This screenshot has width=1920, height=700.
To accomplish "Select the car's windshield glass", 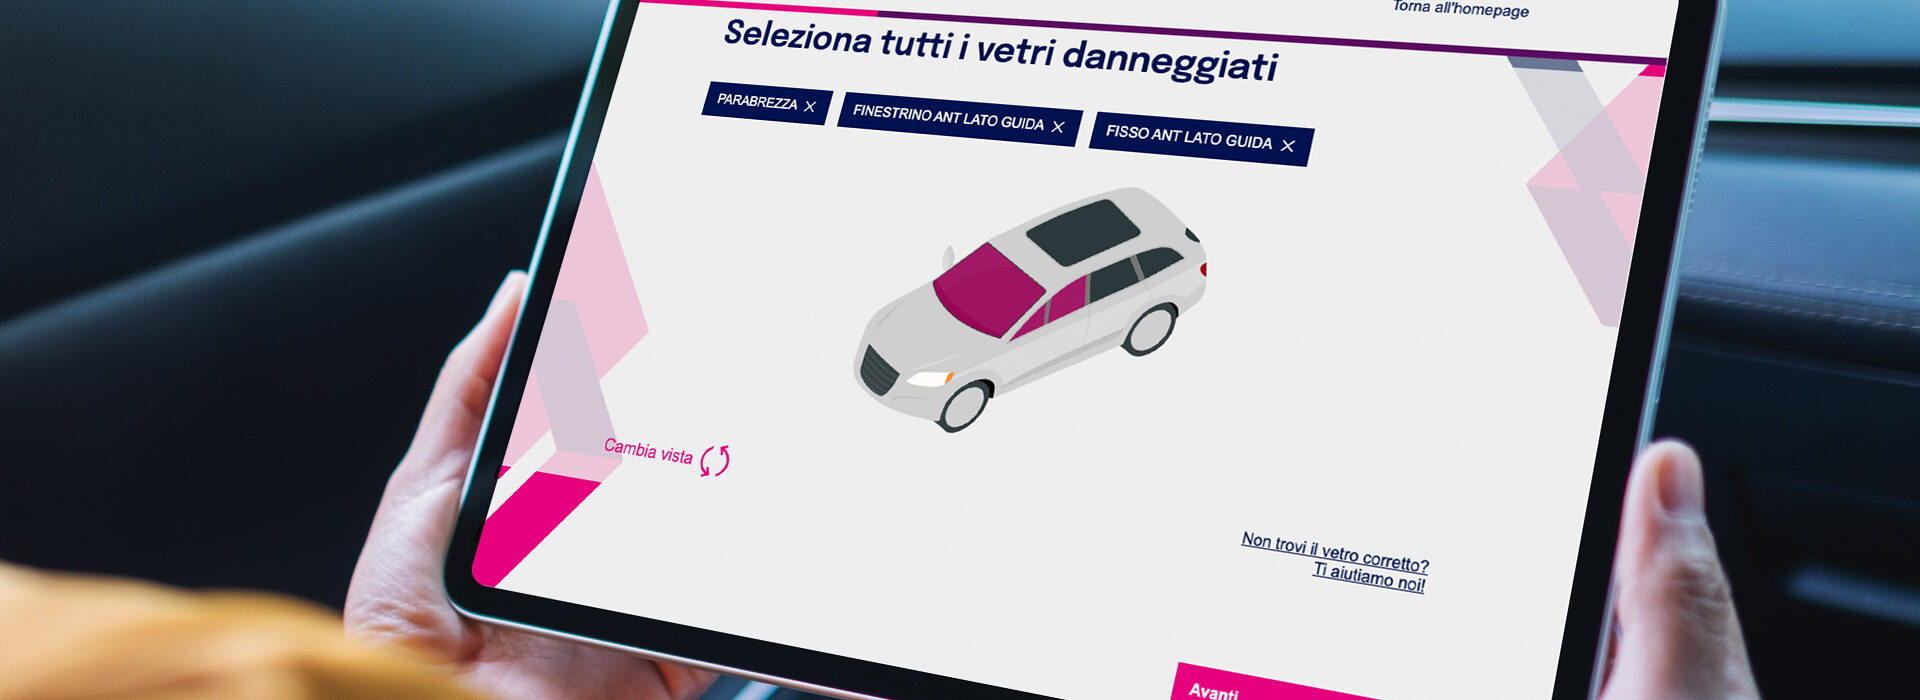I will (x=988, y=288).
